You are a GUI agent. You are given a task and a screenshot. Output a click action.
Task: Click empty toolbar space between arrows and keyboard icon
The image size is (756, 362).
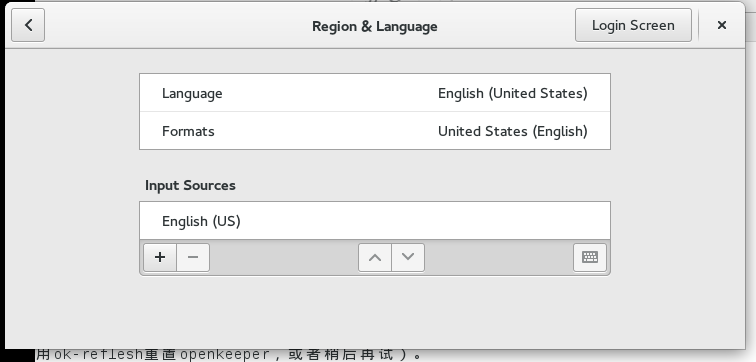499,257
